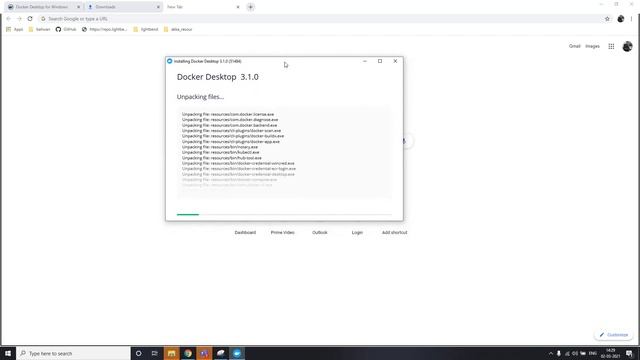
Task: Open the microphone tray icon
Action: (x=559, y=353)
